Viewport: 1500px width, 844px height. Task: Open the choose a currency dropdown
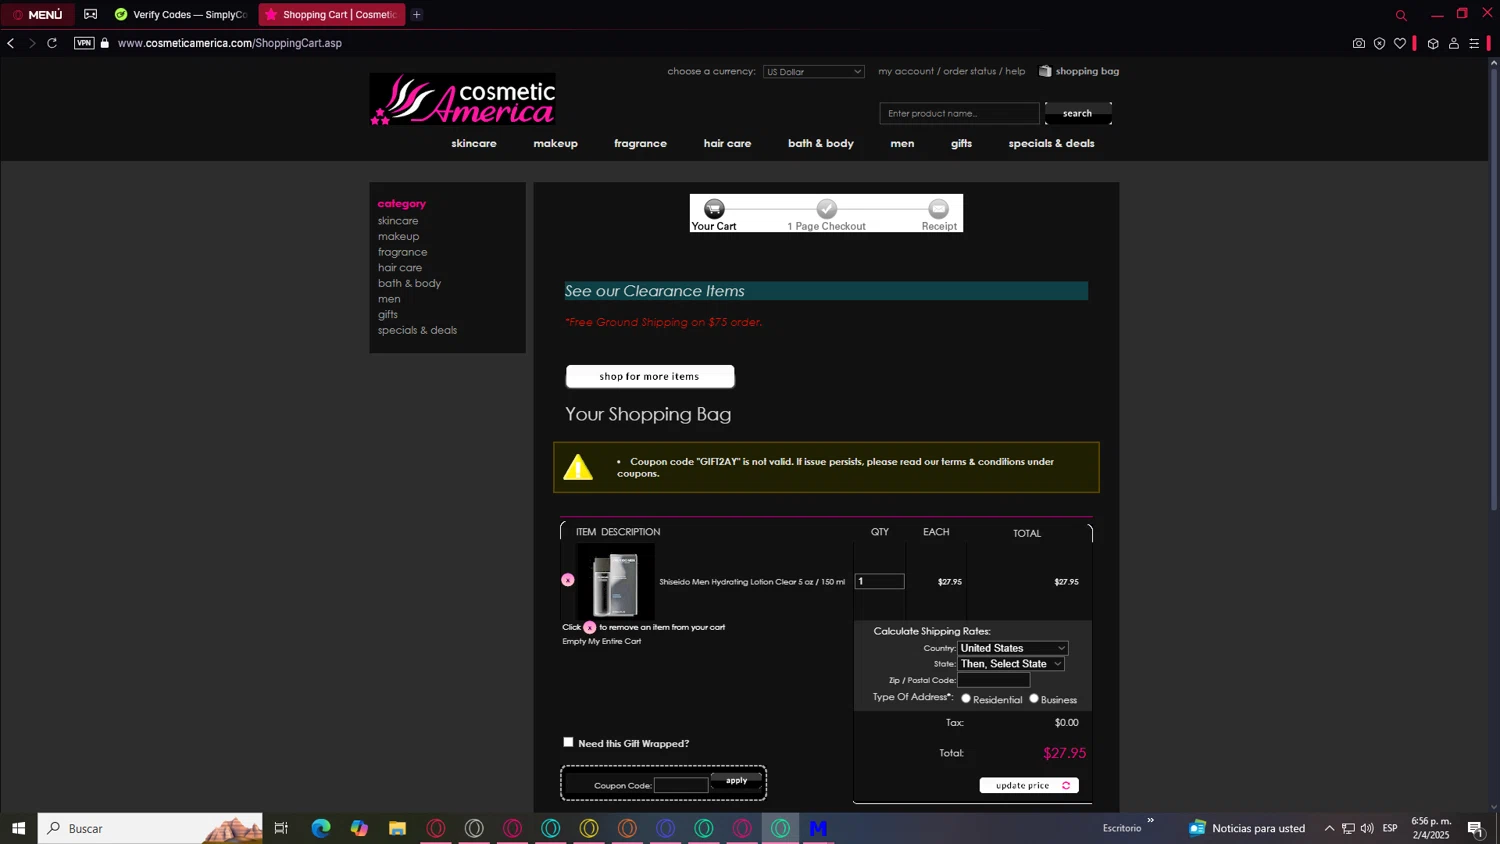click(x=813, y=72)
